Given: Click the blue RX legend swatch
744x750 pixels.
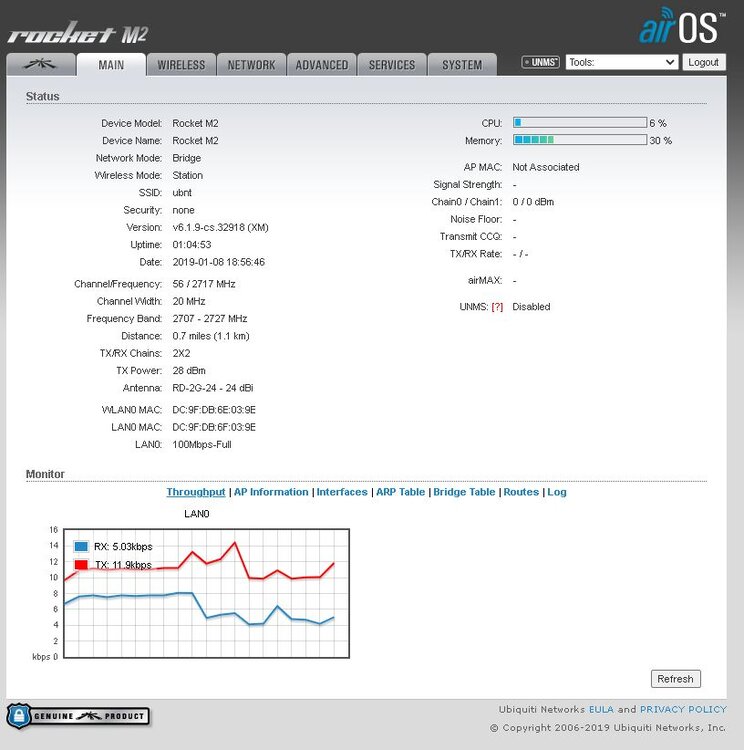Looking at the screenshot, I should click(81, 547).
